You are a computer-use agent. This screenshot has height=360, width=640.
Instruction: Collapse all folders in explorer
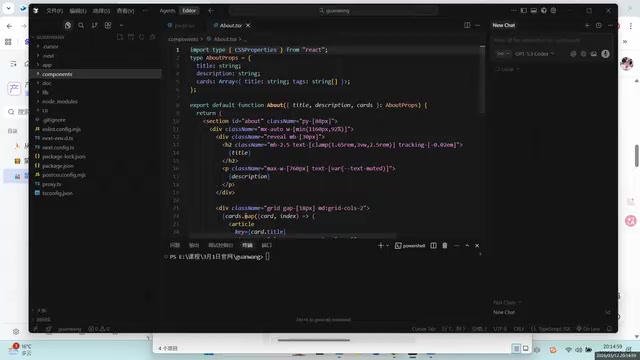click(152, 37)
